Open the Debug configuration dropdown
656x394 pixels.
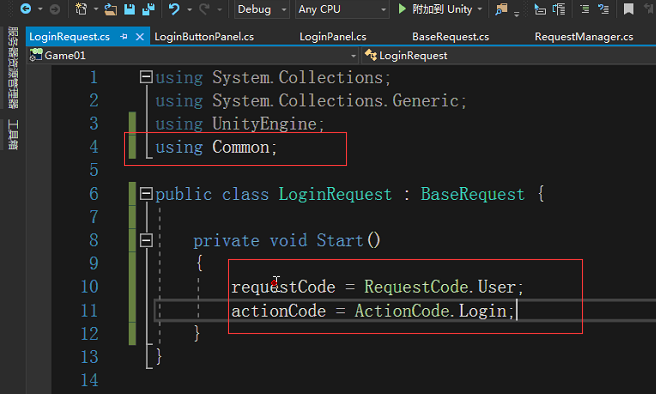click(261, 9)
